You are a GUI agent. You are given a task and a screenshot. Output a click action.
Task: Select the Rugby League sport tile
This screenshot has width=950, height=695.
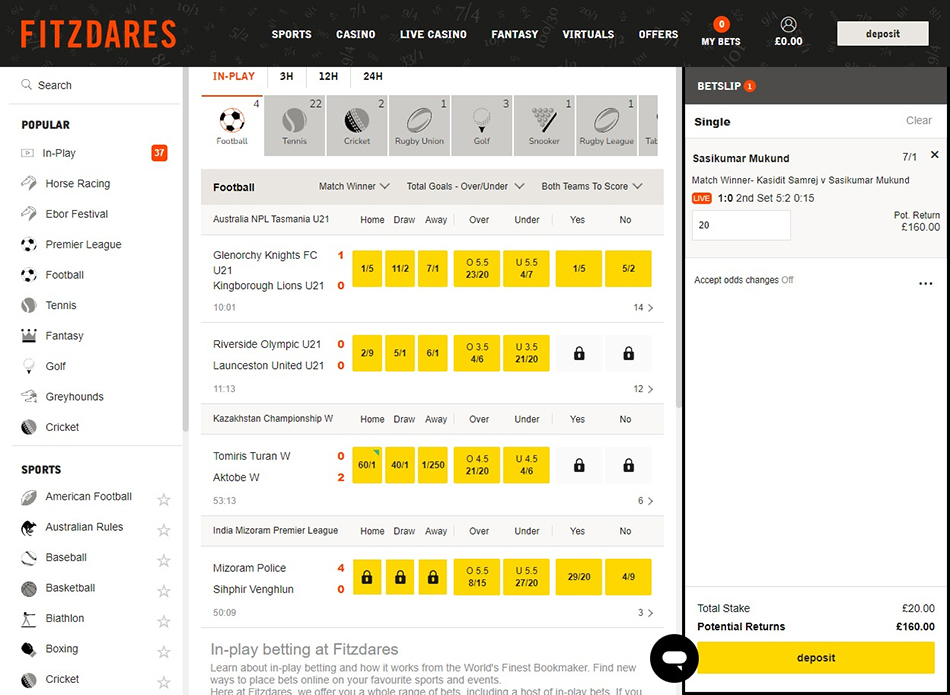(606, 125)
